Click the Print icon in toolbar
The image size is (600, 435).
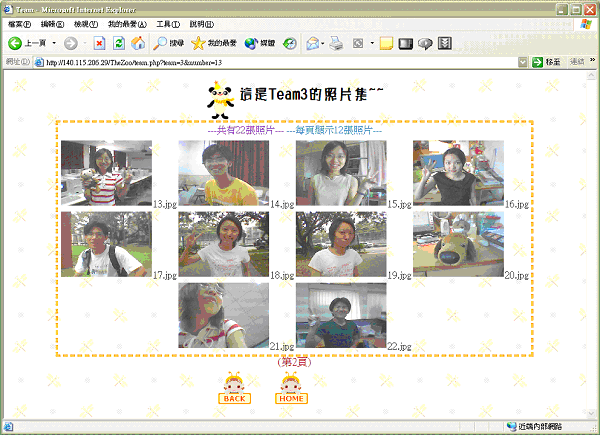tap(337, 44)
